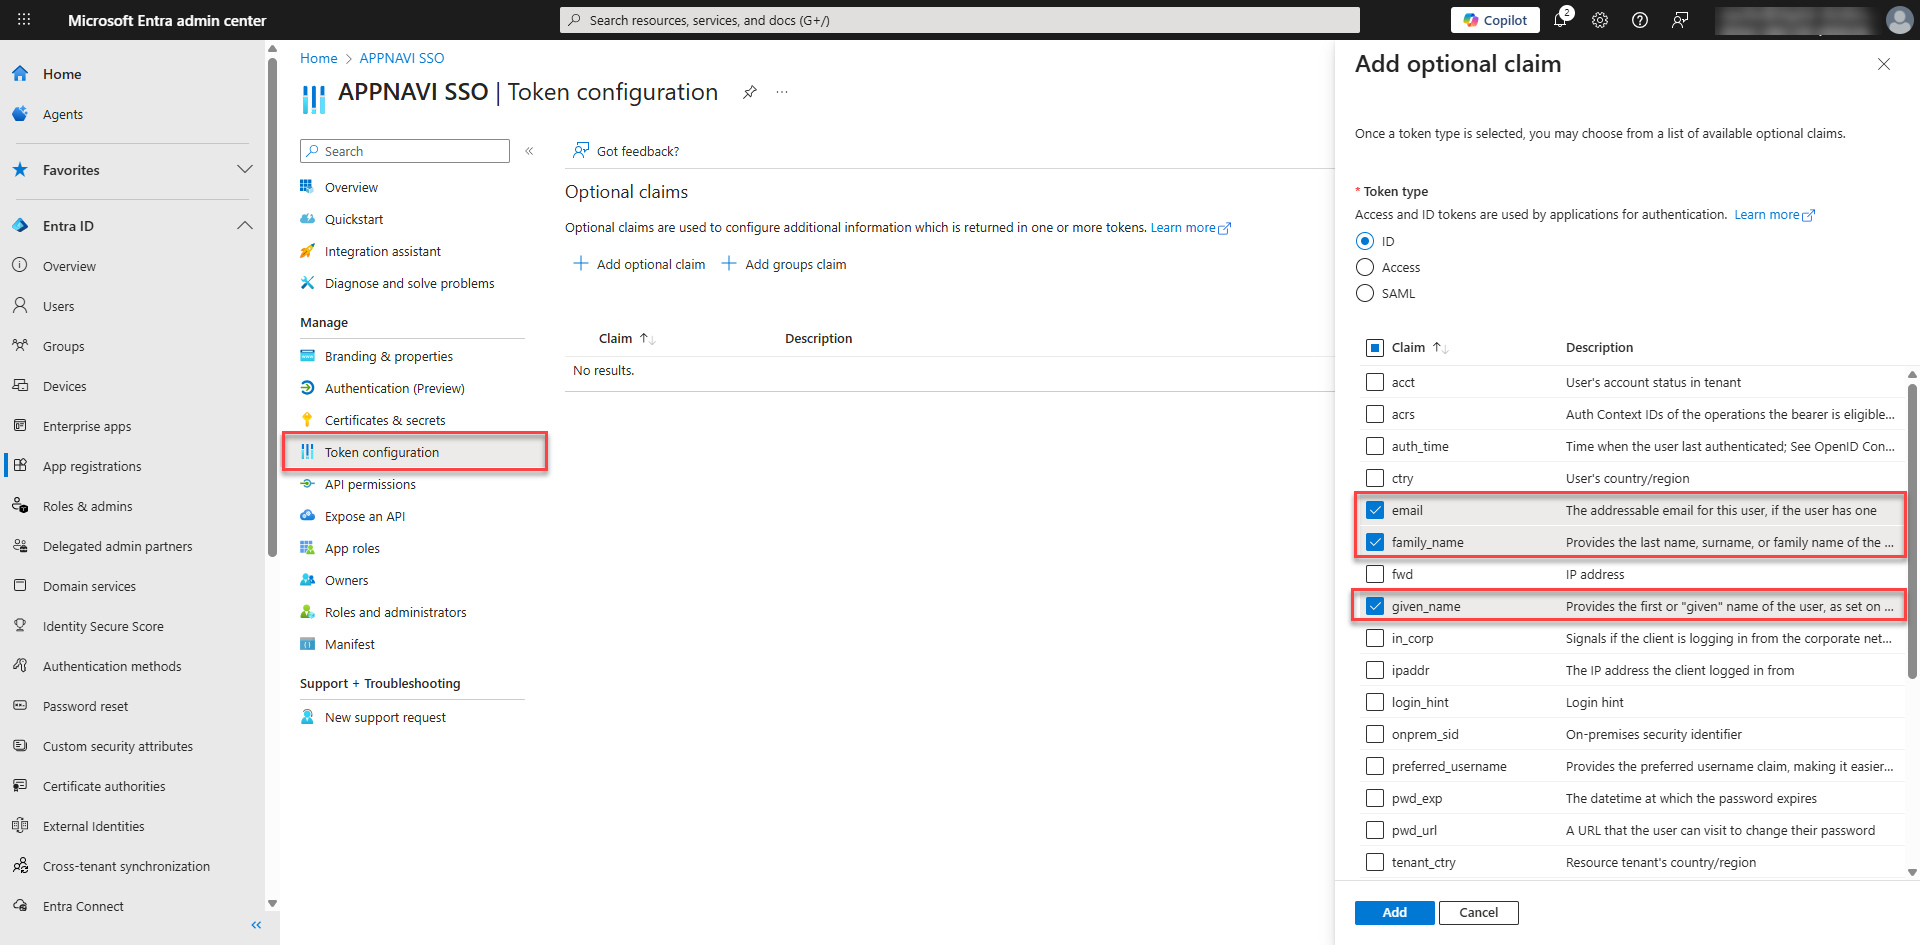Viewport: 1920px width, 945px height.
Task: Select the Access token type radio
Action: tap(1365, 267)
